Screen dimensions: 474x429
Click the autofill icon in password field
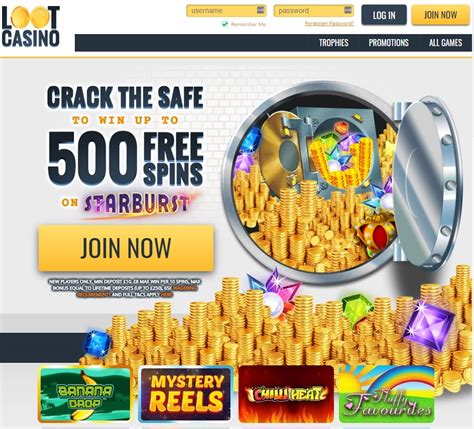point(348,10)
